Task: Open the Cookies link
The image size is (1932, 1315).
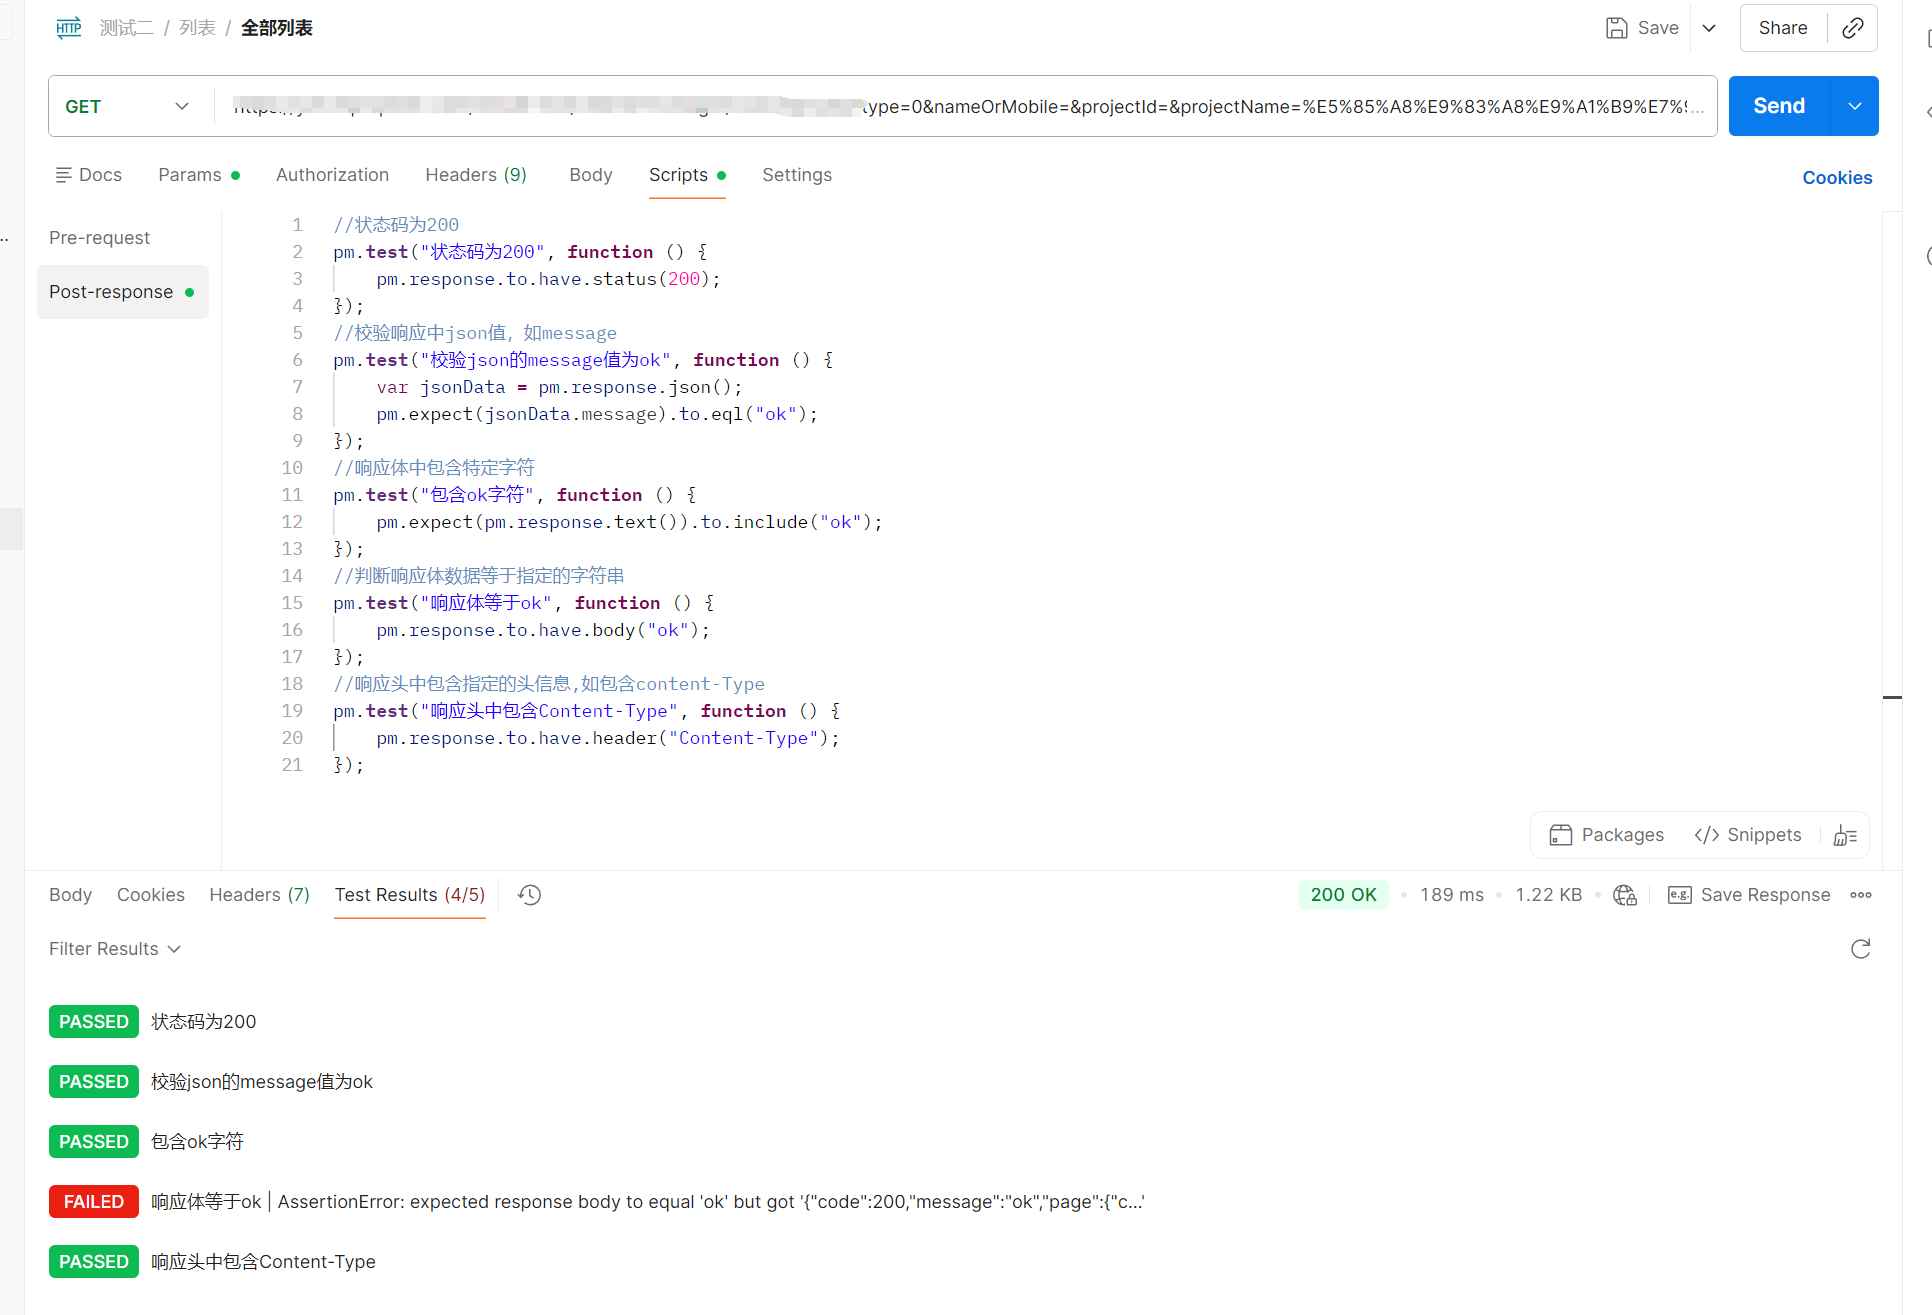Action: pos(1837,178)
